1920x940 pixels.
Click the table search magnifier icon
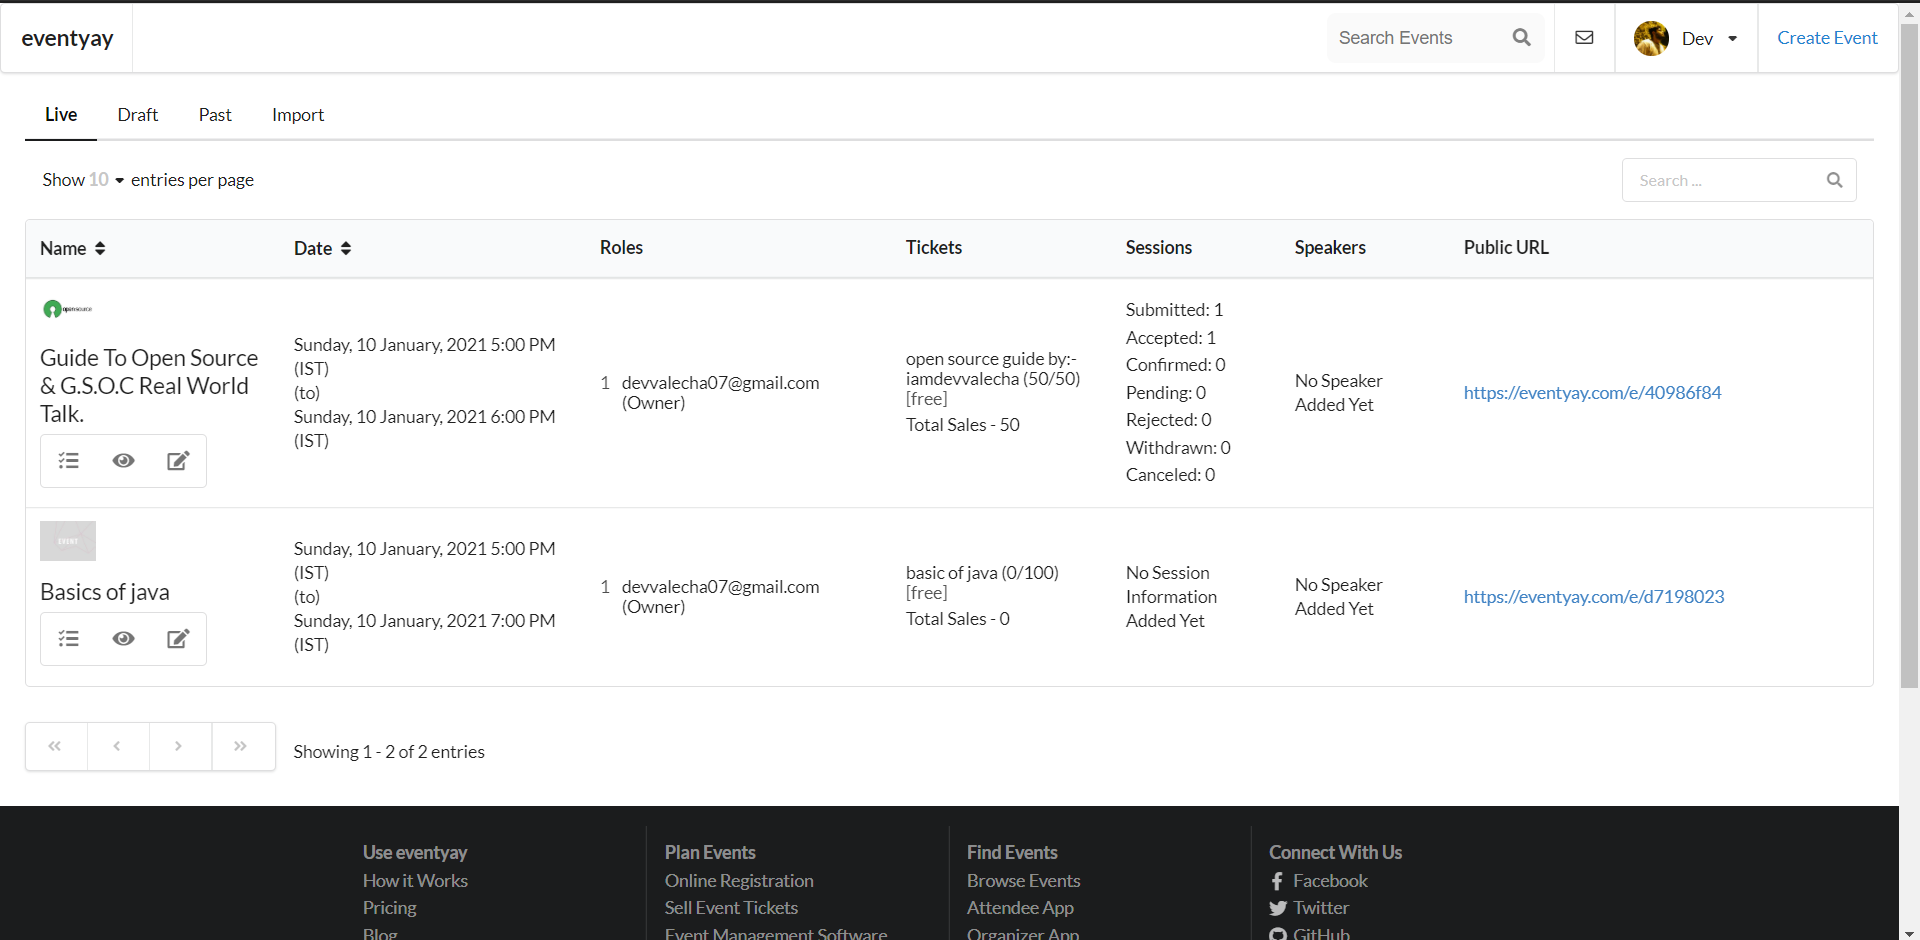click(1834, 180)
